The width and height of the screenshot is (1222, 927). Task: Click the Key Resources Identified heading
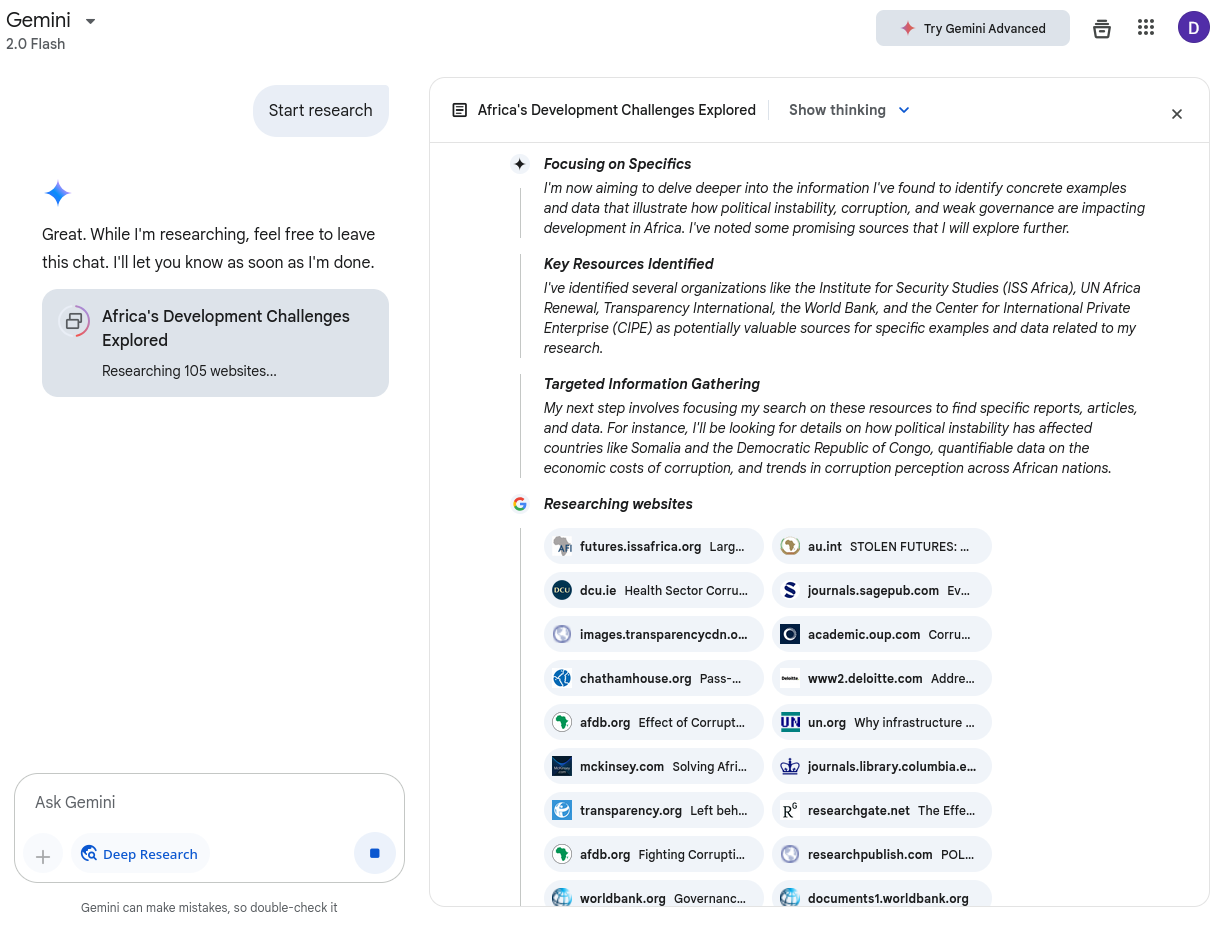(629, 264)
